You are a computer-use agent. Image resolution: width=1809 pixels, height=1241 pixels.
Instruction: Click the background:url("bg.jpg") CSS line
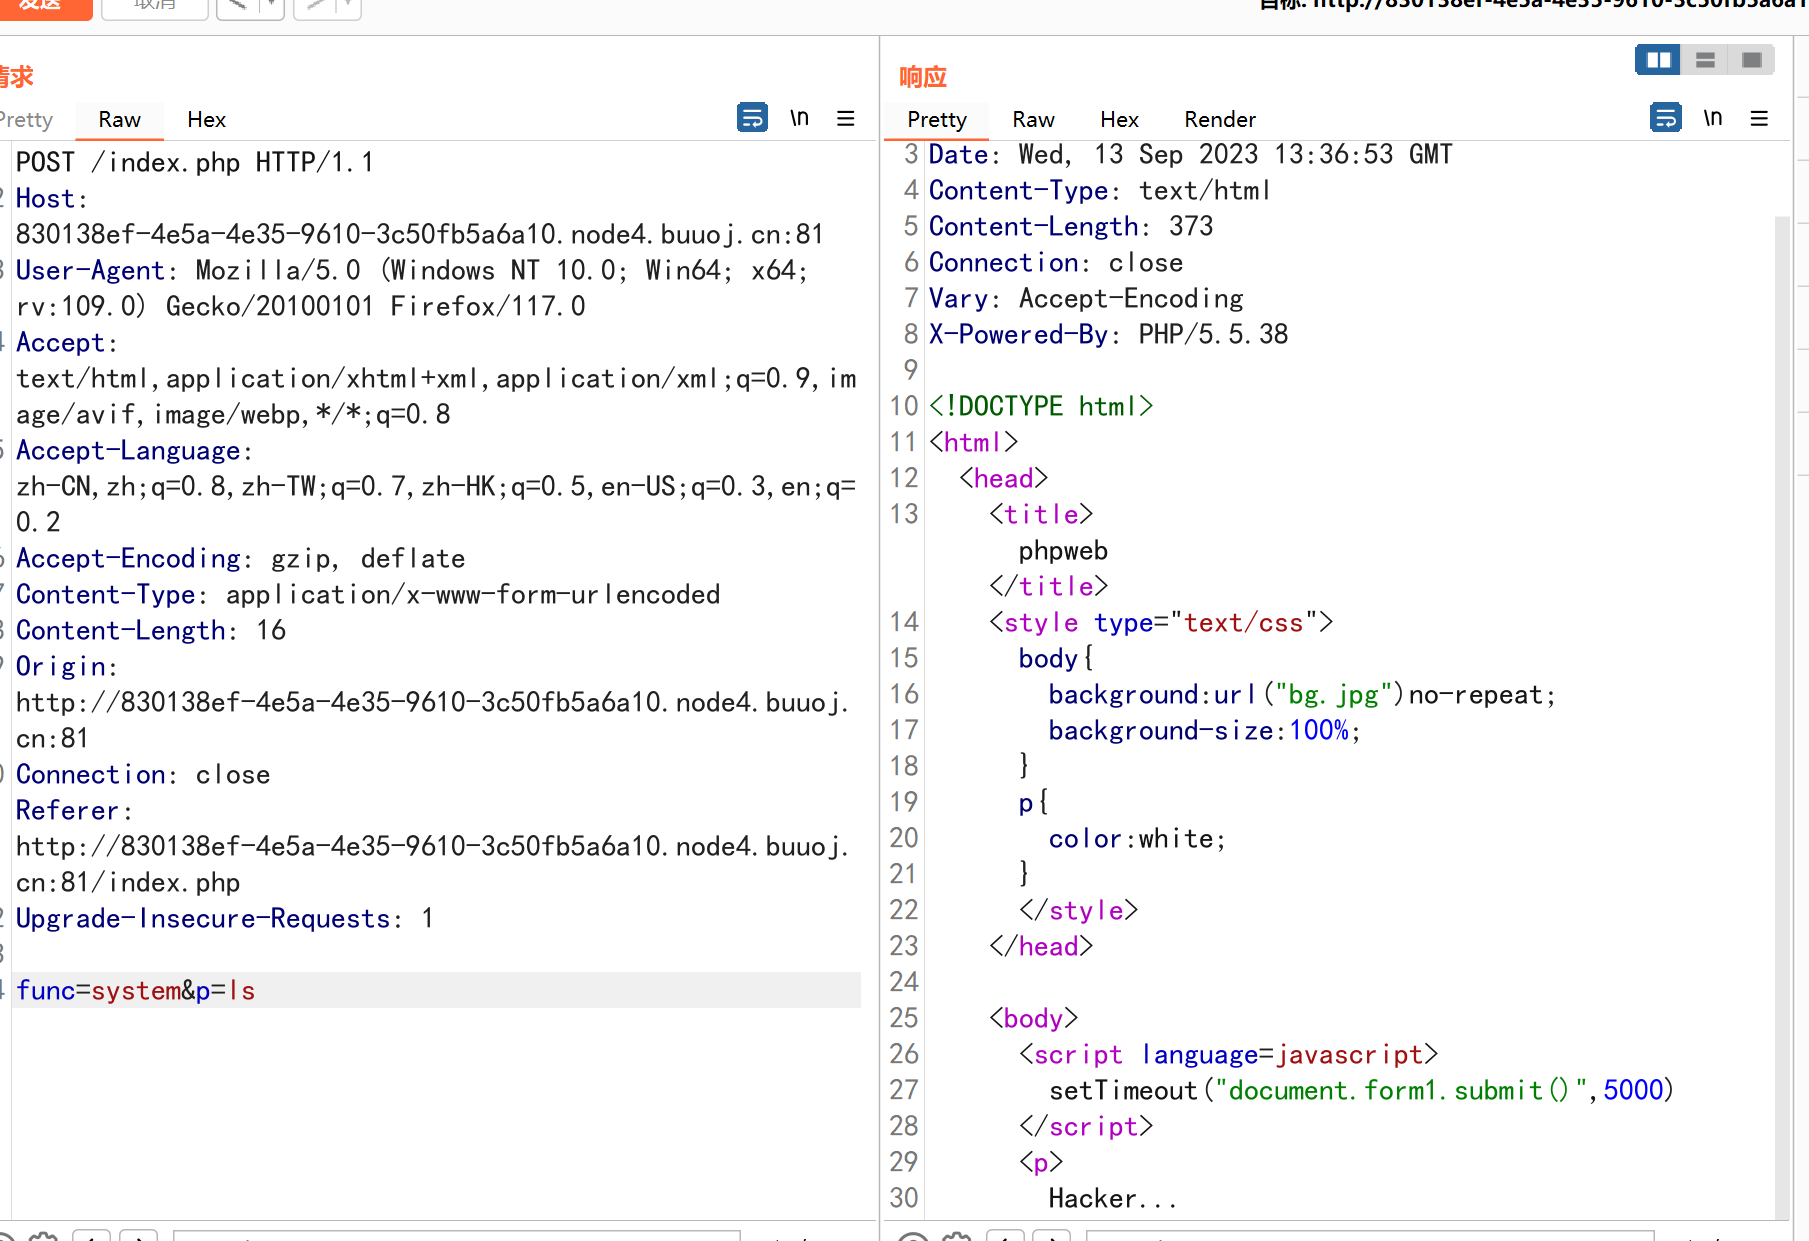point(1302,695)
